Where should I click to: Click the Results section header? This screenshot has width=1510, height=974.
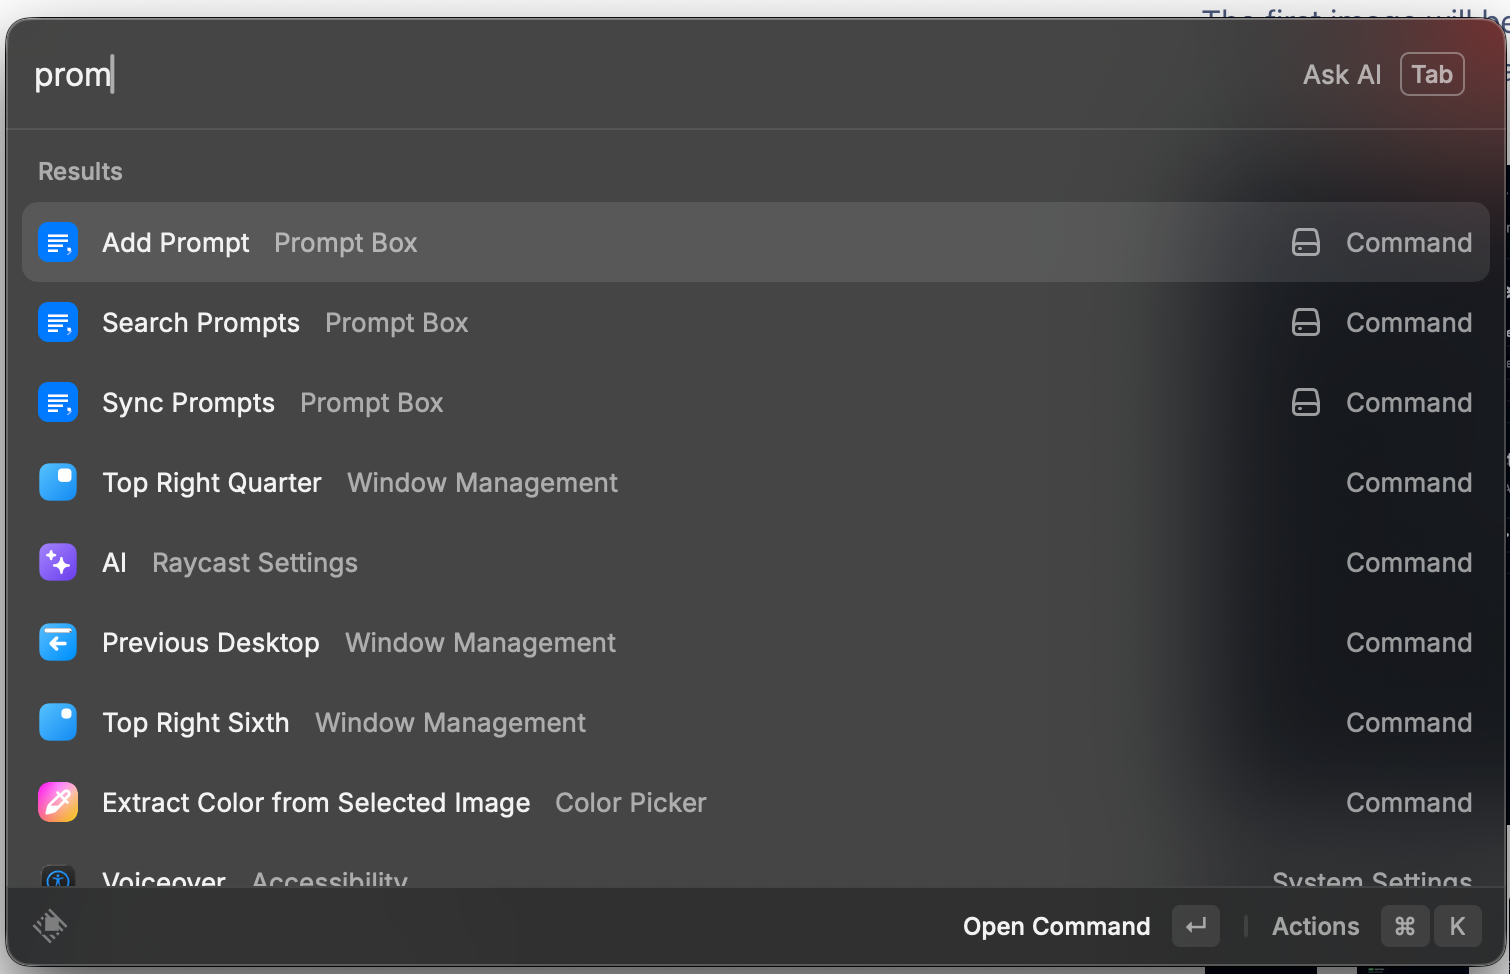tap(80, 171)
